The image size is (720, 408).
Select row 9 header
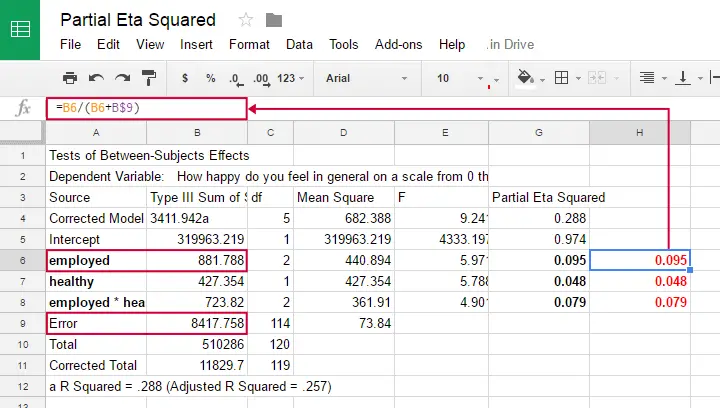(22, 324)
